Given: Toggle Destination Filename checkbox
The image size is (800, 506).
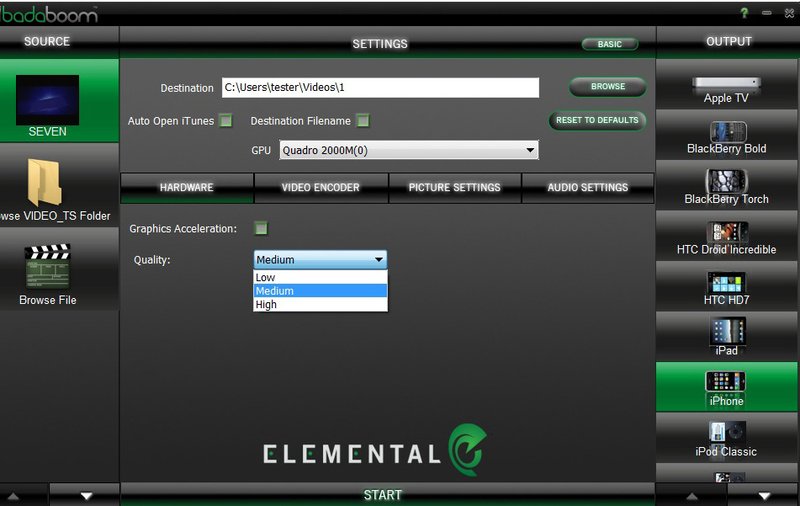Looking at the screenshot, I should click(x=363, y=121).
